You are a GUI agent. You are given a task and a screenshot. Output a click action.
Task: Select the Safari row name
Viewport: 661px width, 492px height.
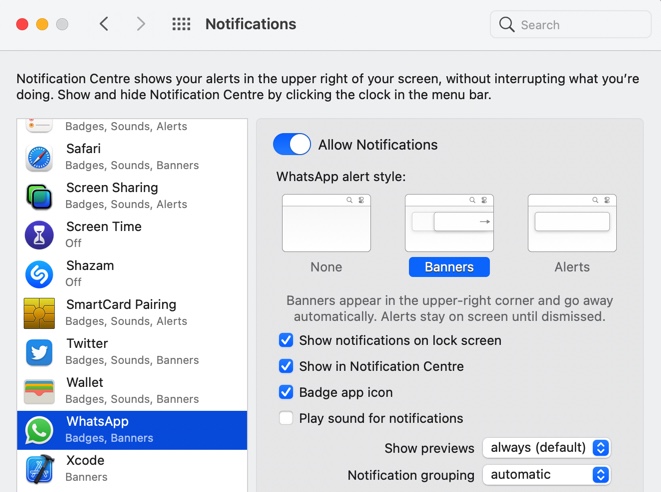(x=83, y=148)
